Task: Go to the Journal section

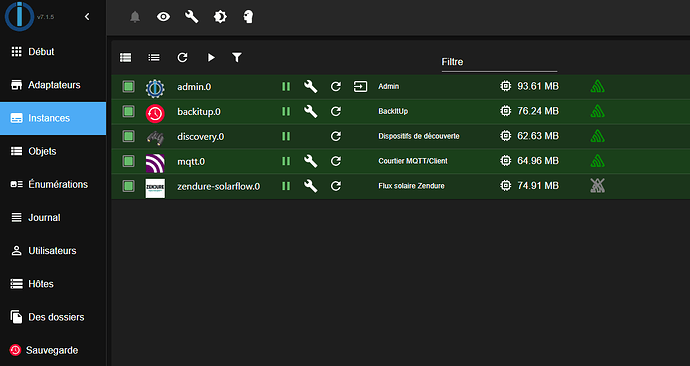Action: click(53, 217)
